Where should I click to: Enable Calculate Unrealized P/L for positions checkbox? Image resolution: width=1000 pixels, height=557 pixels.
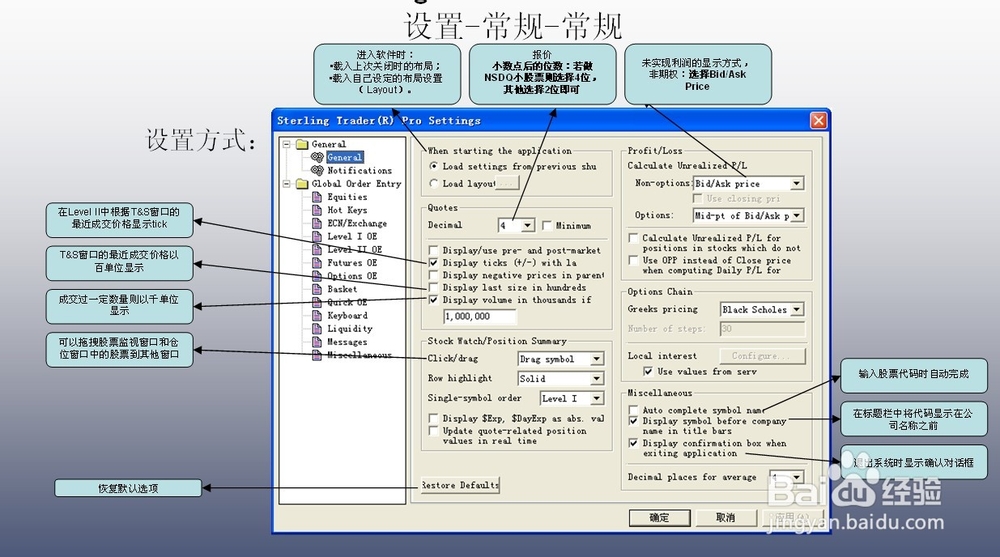click(x=633, y=238)
